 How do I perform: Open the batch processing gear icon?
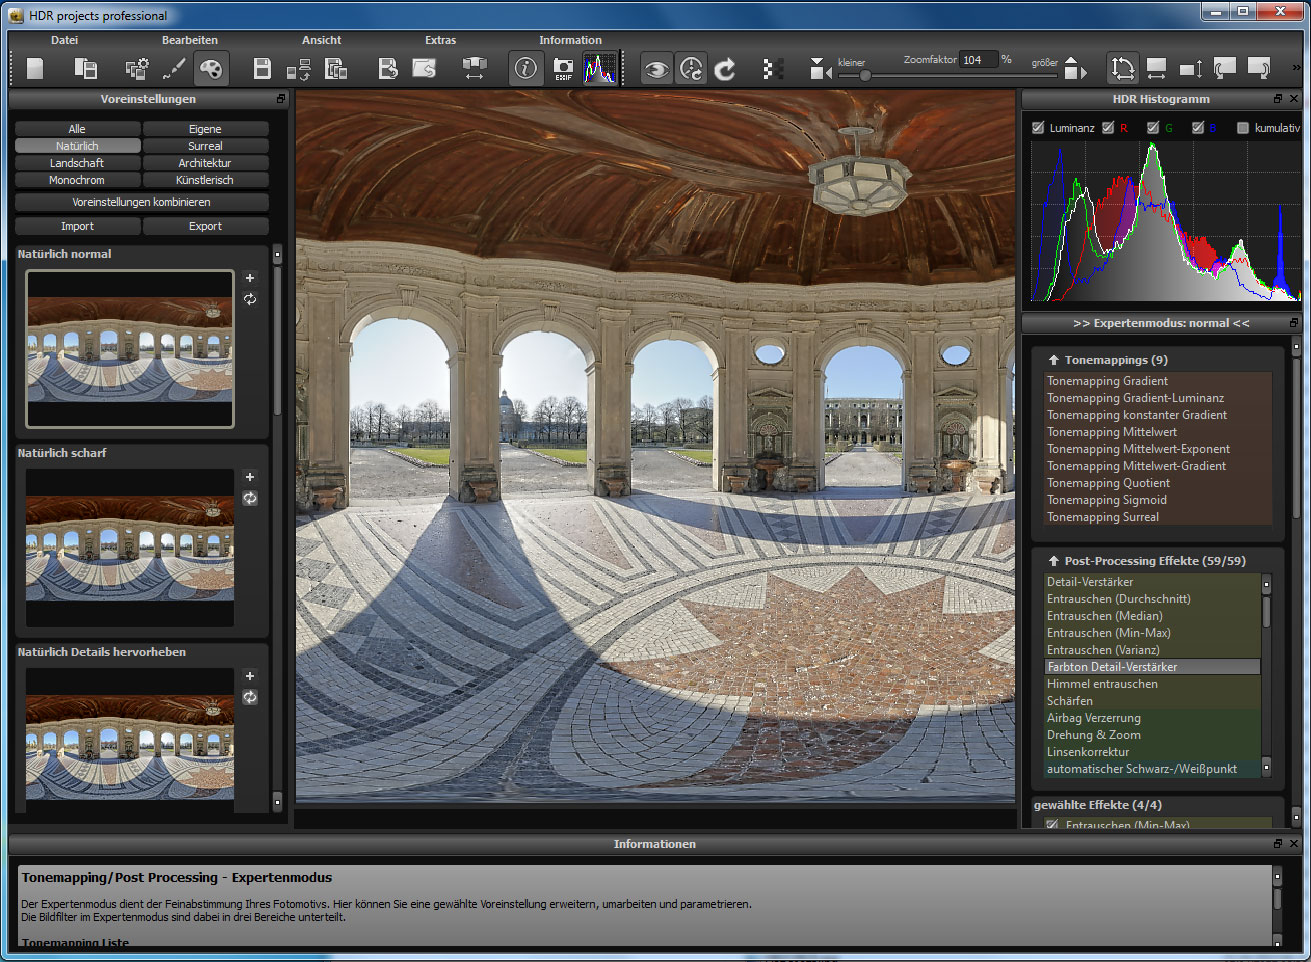coord(137,68)
